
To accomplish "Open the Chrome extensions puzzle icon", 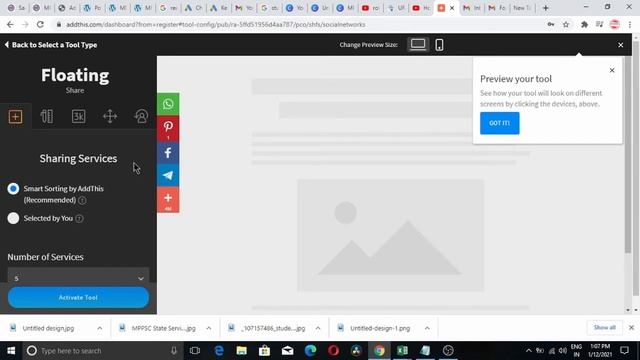I will (584, 24).
